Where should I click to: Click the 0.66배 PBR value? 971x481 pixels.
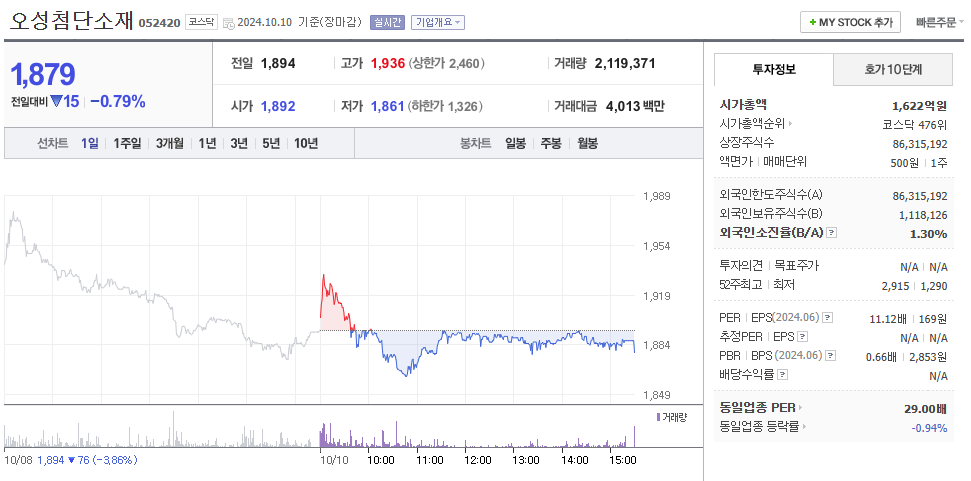tap(882, 357)
